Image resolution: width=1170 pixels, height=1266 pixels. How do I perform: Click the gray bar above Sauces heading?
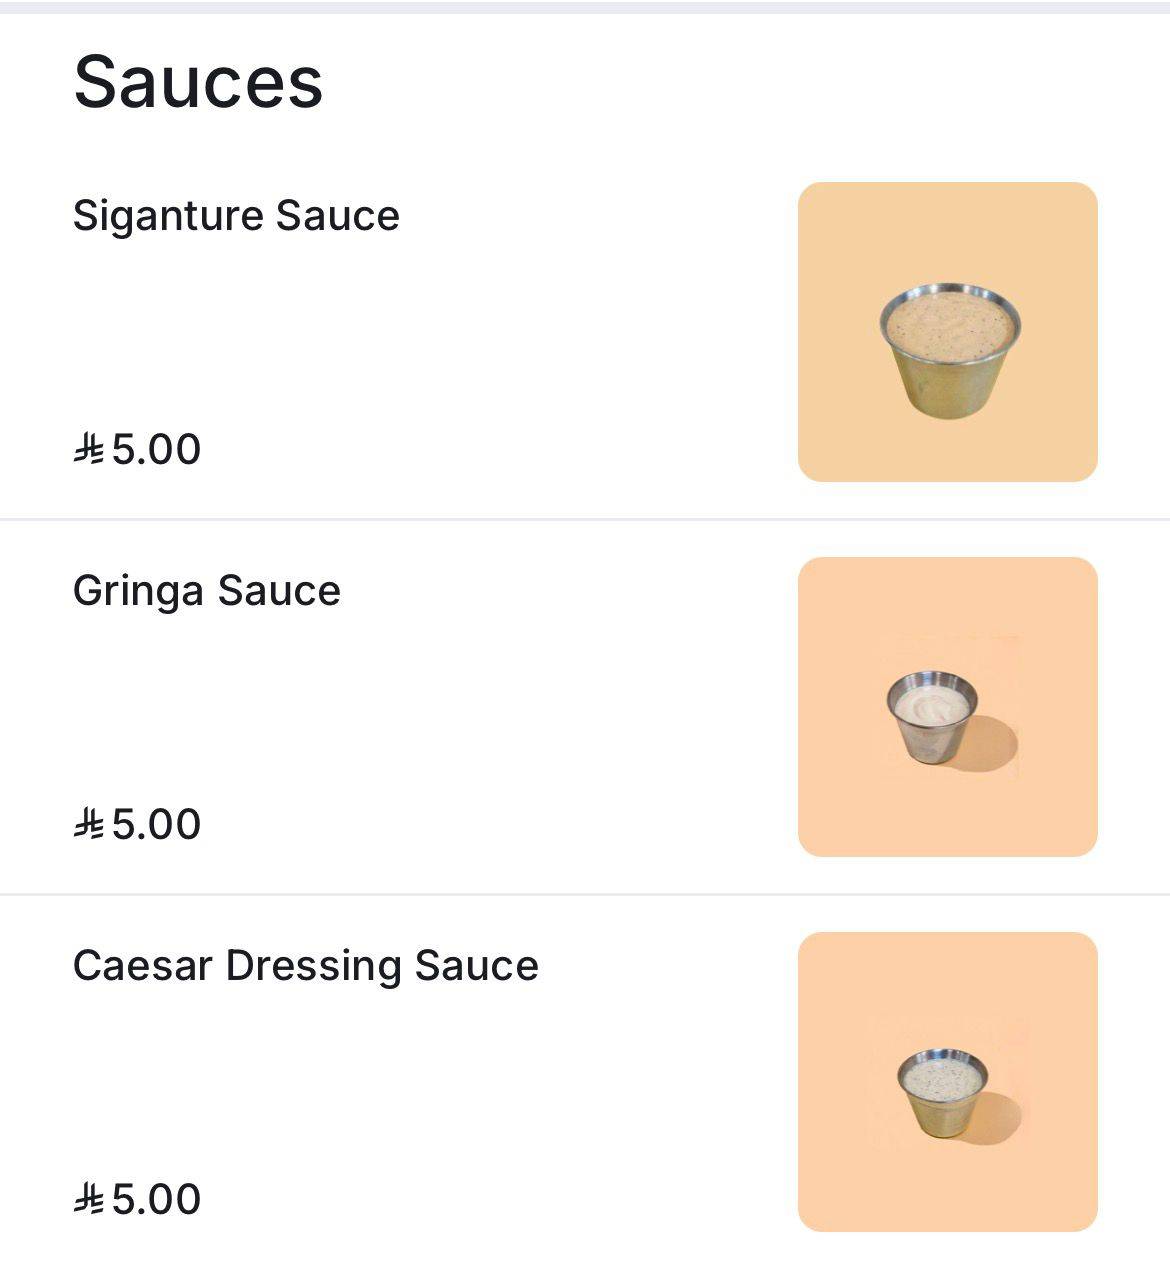[585, 7]
